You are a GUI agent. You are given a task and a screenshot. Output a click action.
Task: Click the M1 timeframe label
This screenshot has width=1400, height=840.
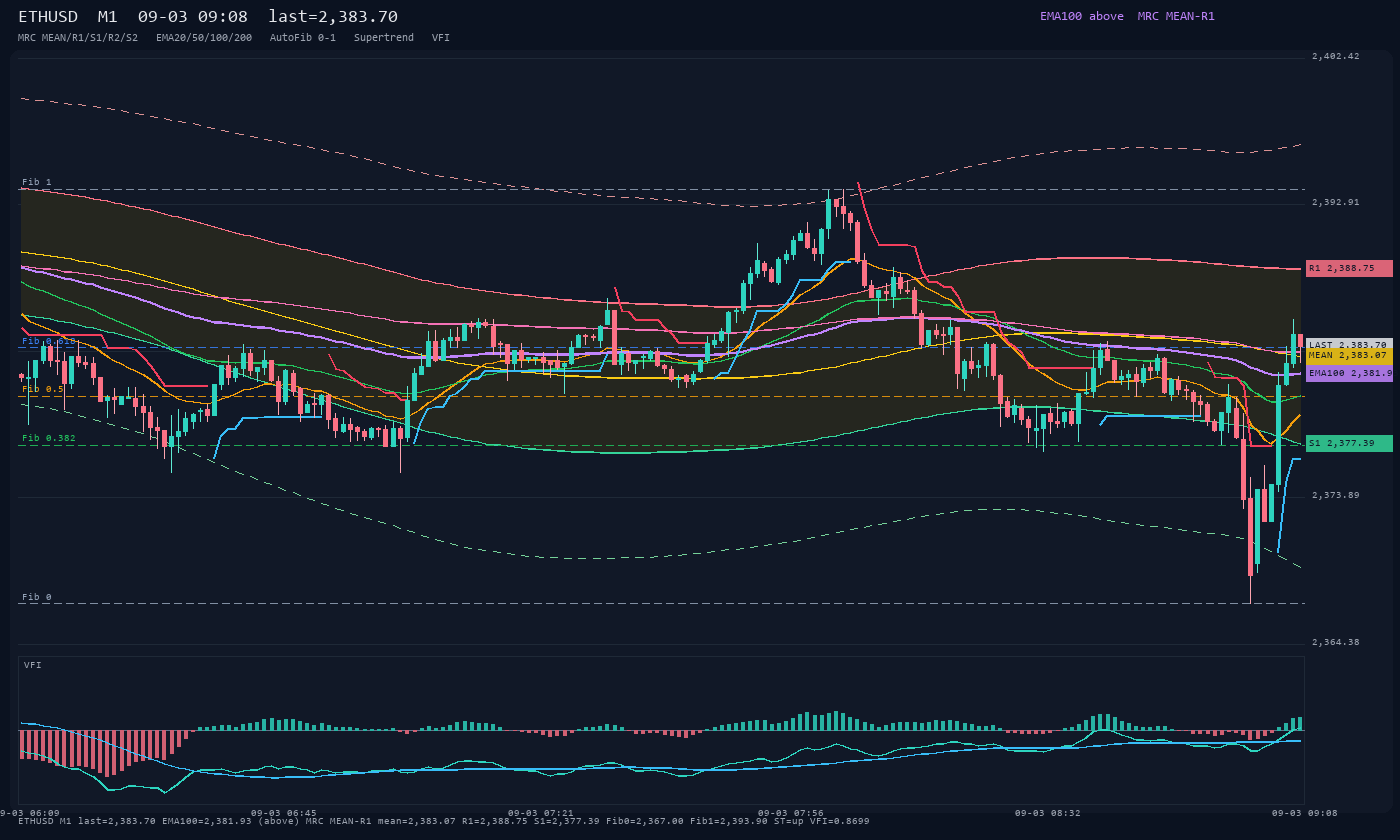(x=107, y=17)
